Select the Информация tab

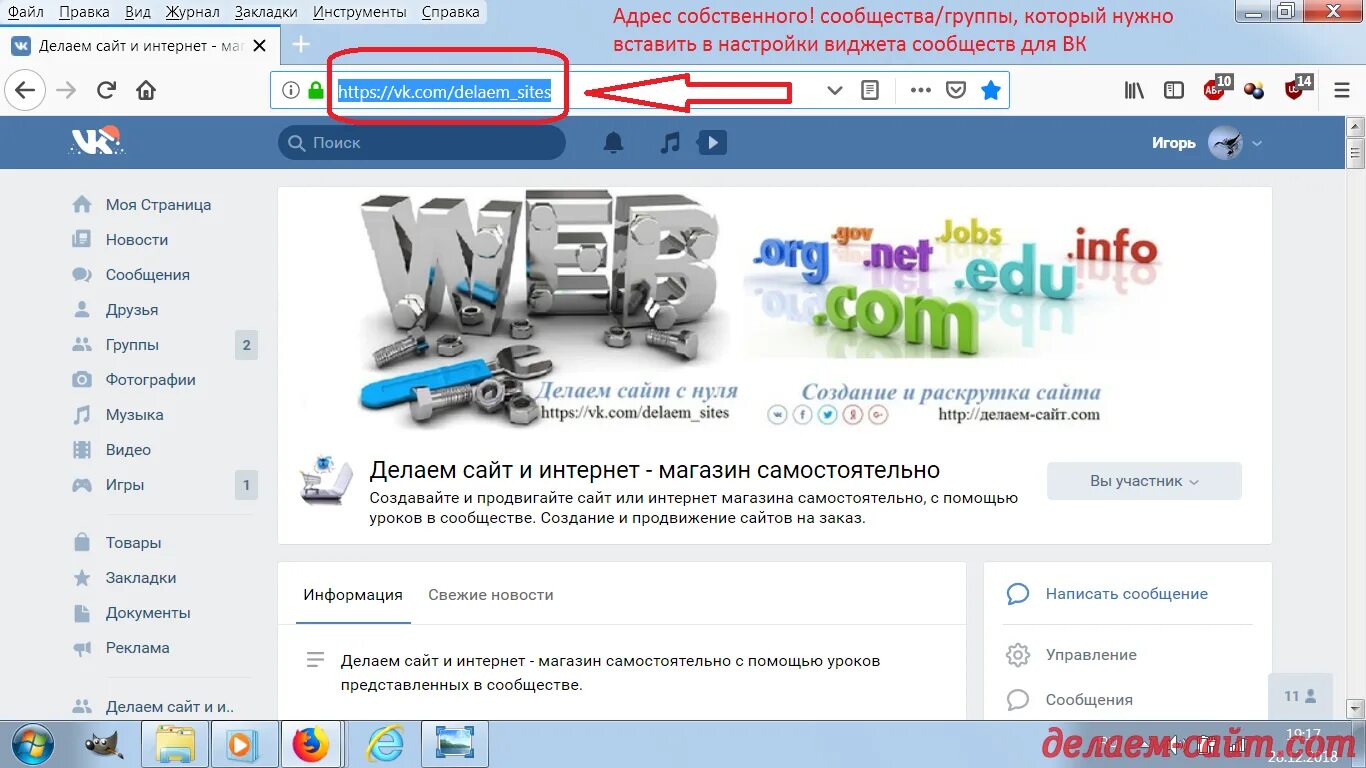[353, 594]
